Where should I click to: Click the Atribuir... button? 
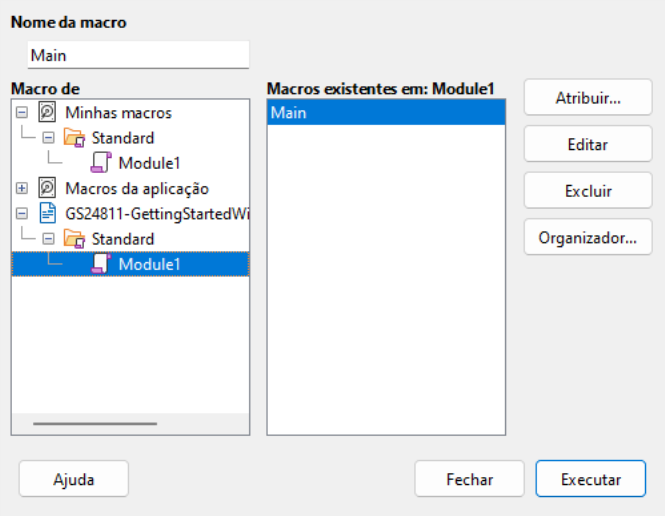click(x=588, y=97)
